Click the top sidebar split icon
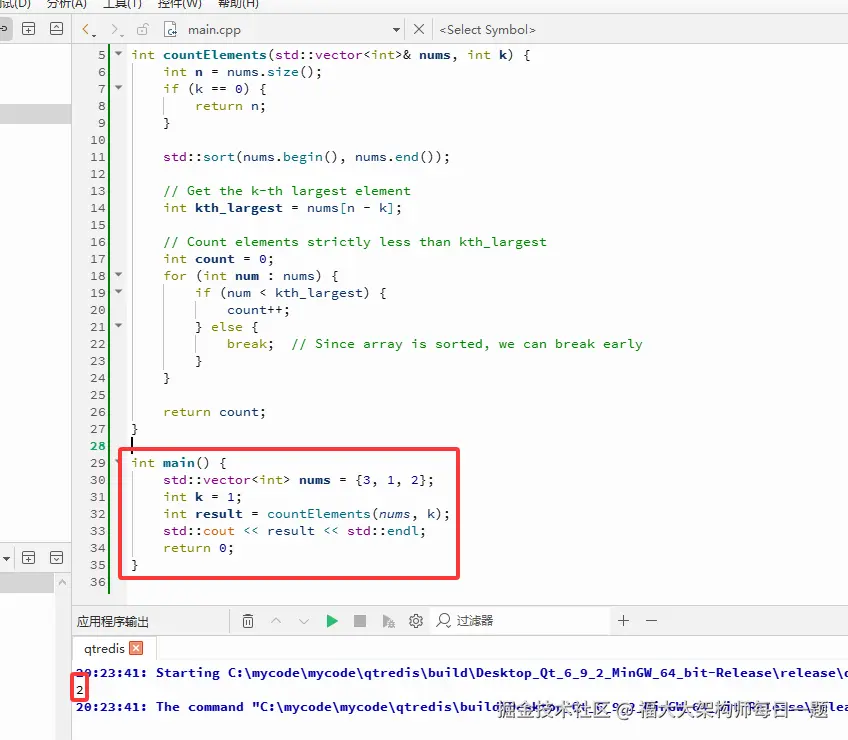848x740 pixels. tap(29, 29)
